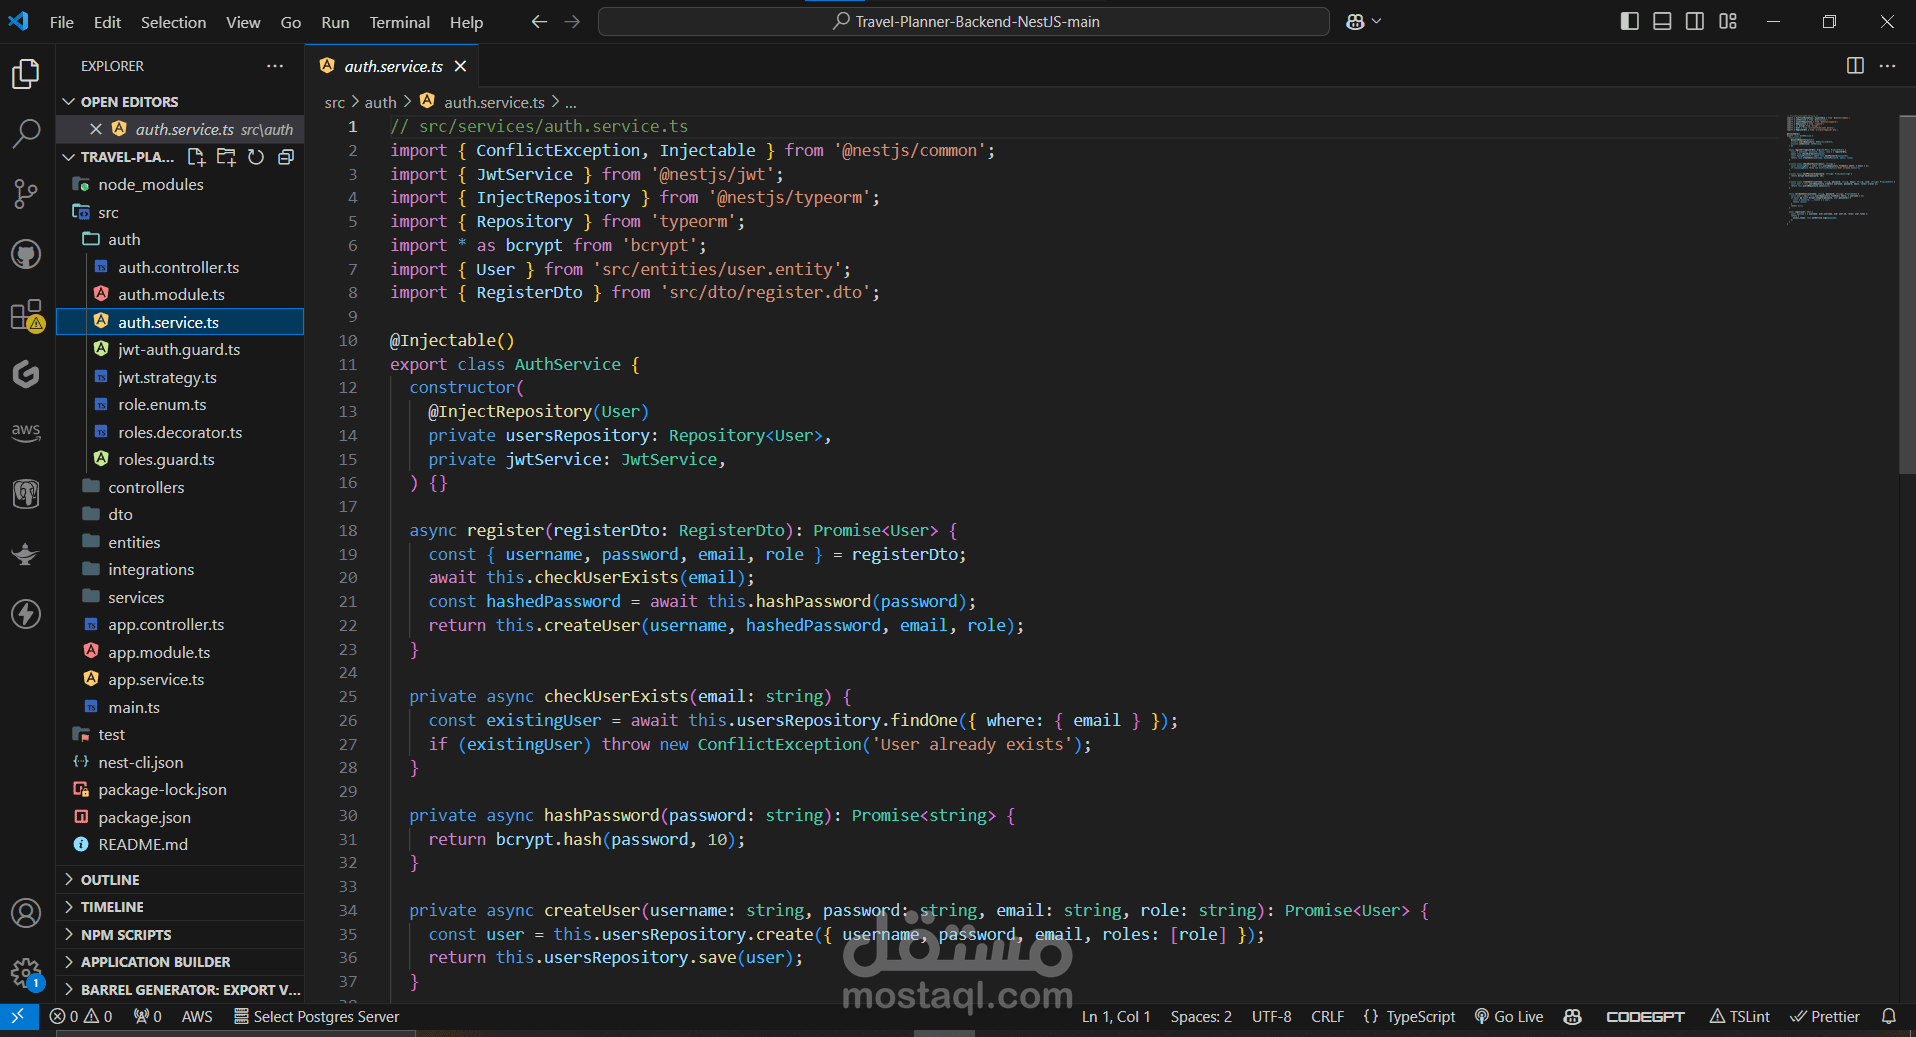This screenshot has width=1916, height=1037.
Task: Toggle the primary side bar visibility
Action: tap(1629, 21)
